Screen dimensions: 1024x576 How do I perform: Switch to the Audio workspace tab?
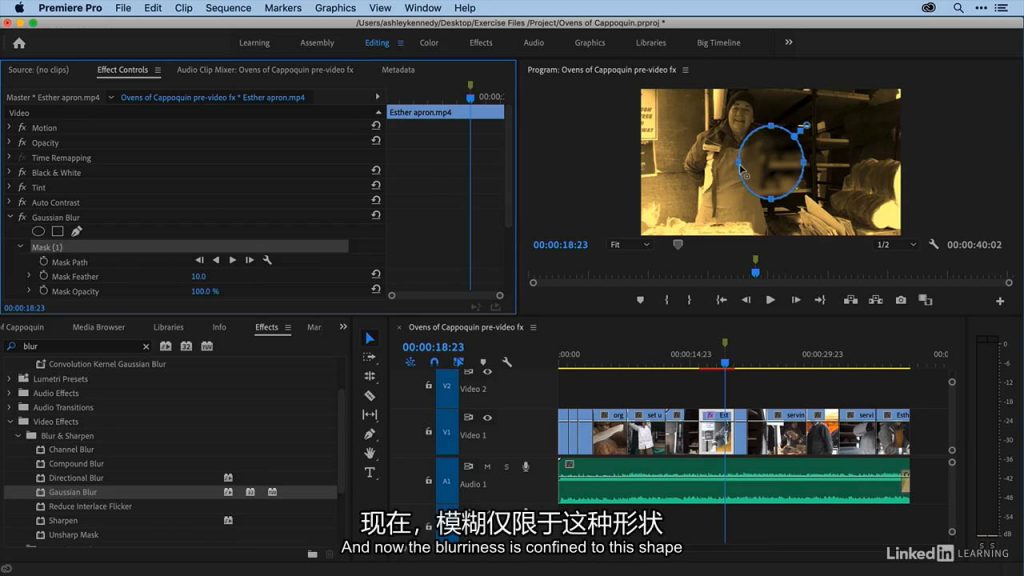pyautogui.click(x=534, y=42)
